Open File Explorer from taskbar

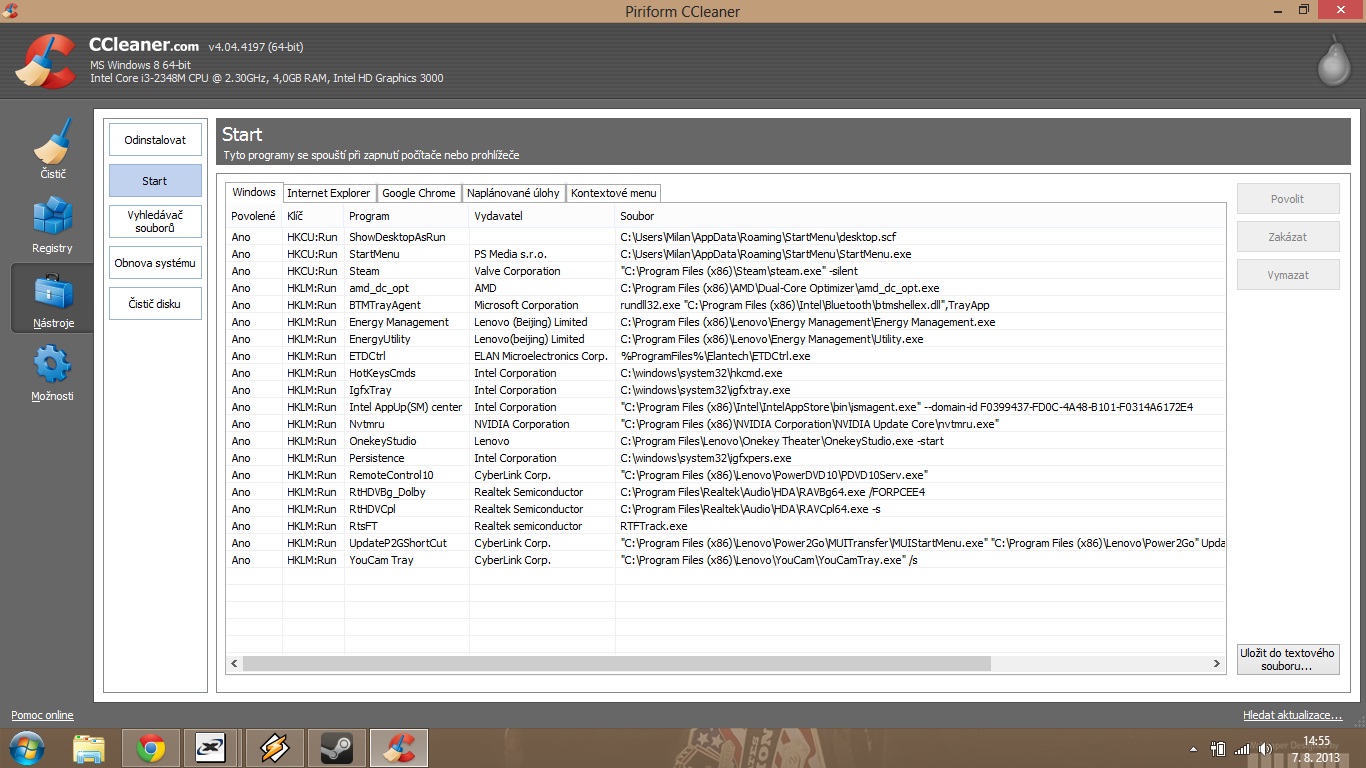tap(88, 748)
